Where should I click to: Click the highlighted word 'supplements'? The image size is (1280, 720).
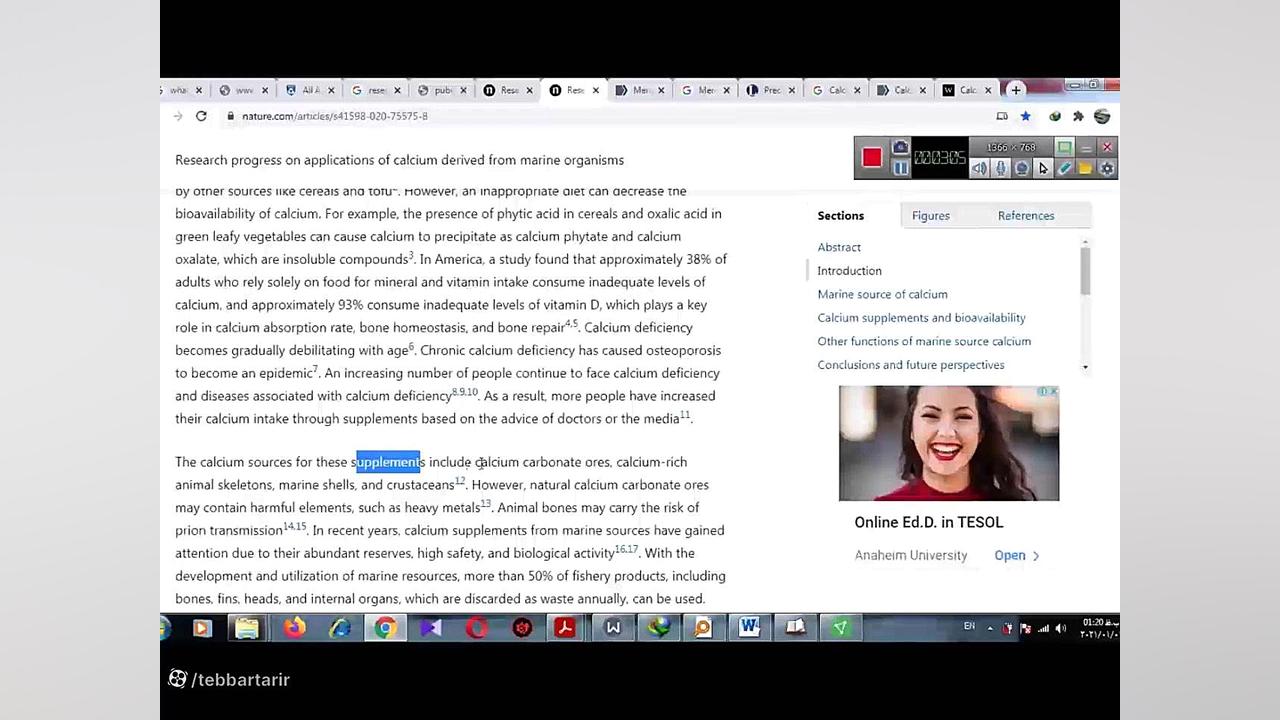pyautogui.click(x=388, y=462)
